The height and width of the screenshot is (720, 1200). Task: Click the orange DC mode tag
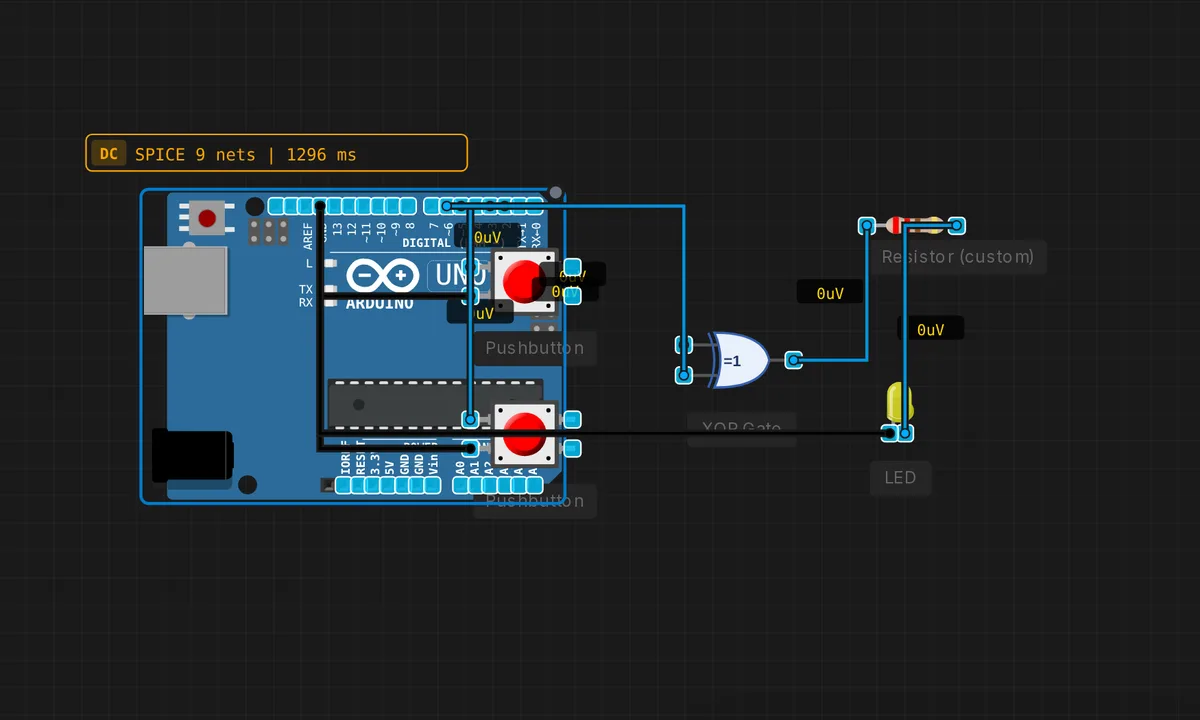[109, 154]
